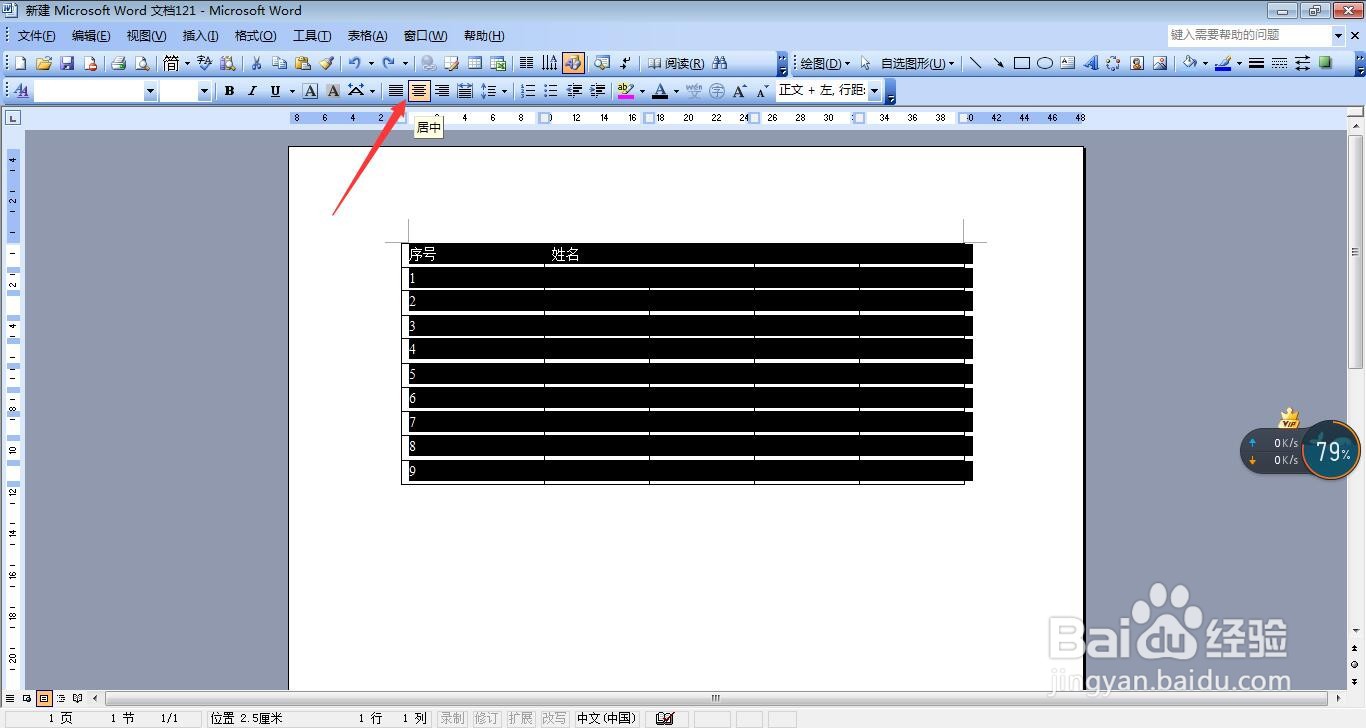This screenshot has height=728, width=1366.
Task: Open the undo history dropdown arrow
Action: click(x=371, y=63)
